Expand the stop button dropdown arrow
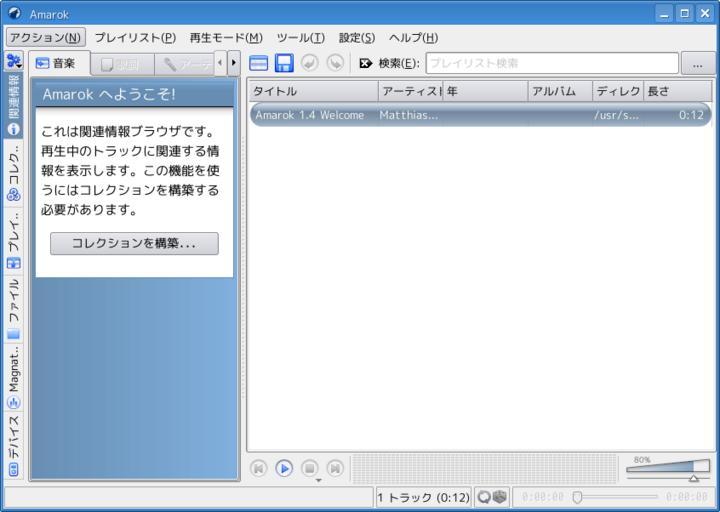This screenshot has width=720, height=512. pyautogui.click(x=318, y=481)
